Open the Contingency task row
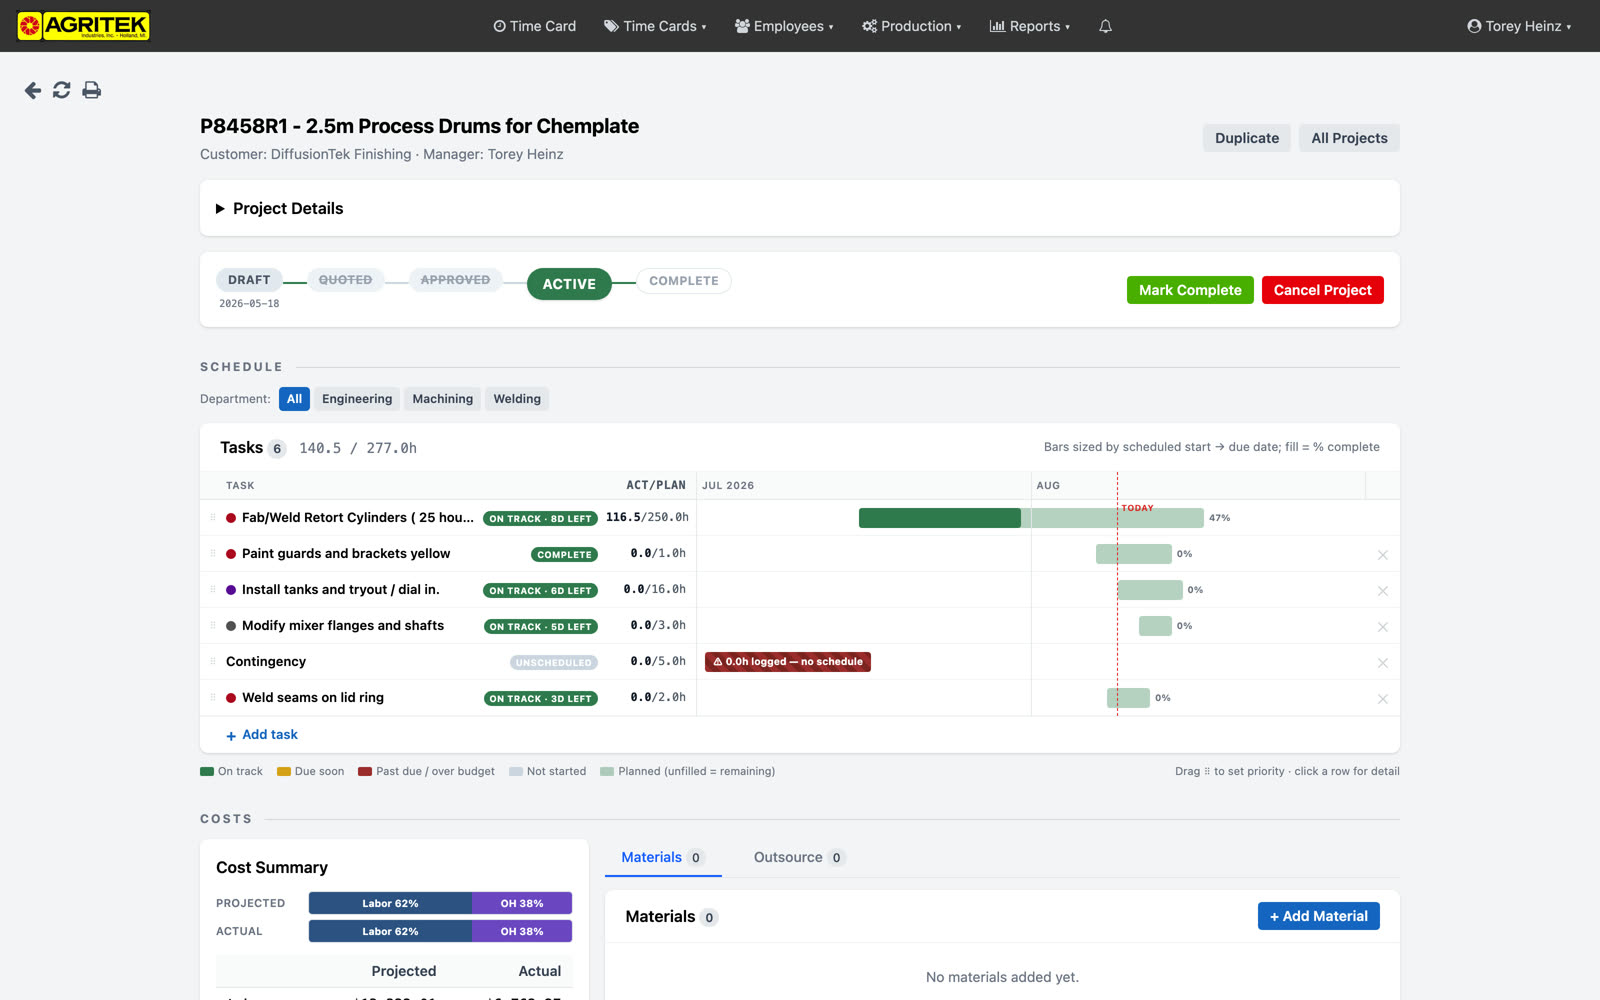 click(799, 662)
